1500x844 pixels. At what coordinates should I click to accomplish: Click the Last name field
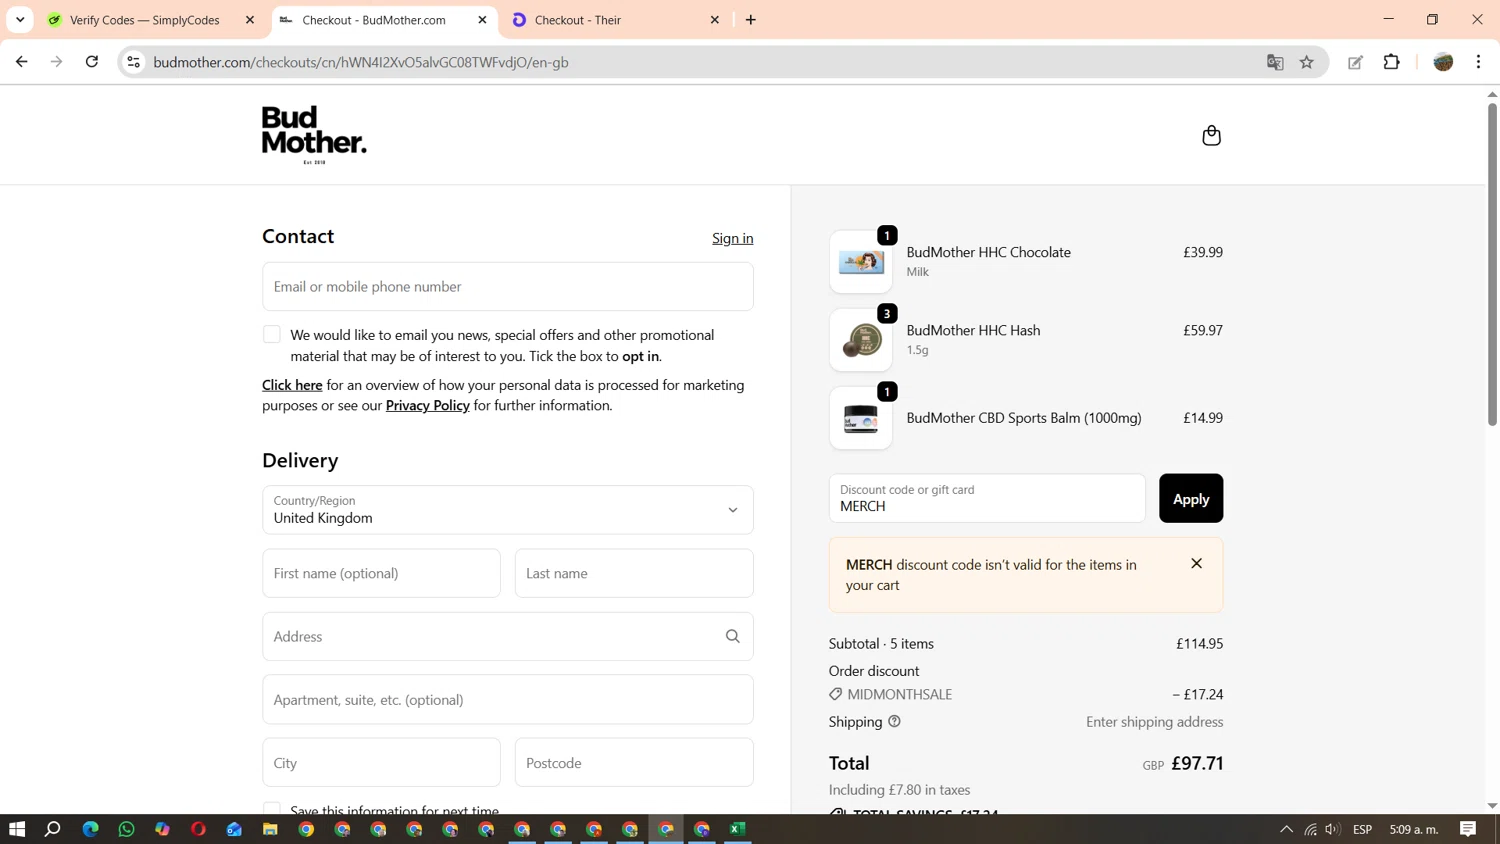634,573
